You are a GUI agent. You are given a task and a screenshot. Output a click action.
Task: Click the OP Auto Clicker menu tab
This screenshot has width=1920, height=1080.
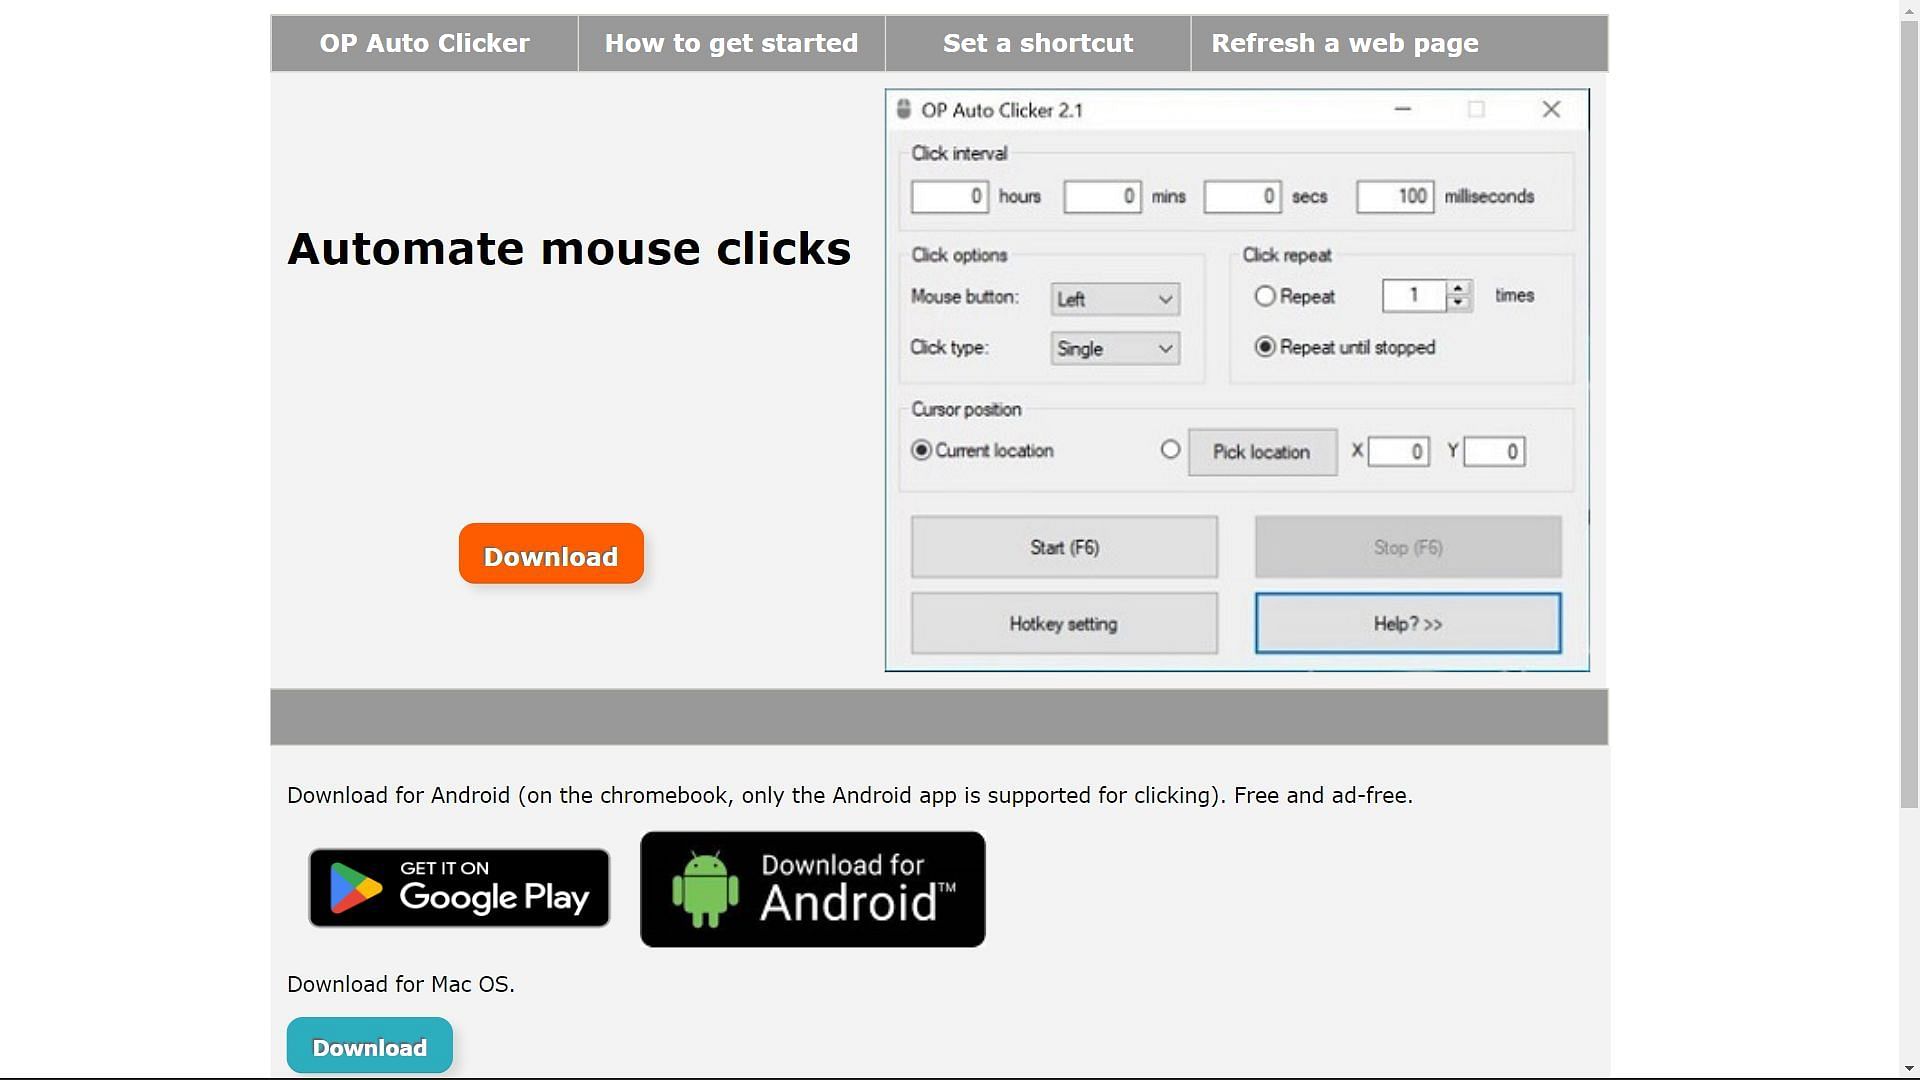pyautogui.click(x=425, y=42)
